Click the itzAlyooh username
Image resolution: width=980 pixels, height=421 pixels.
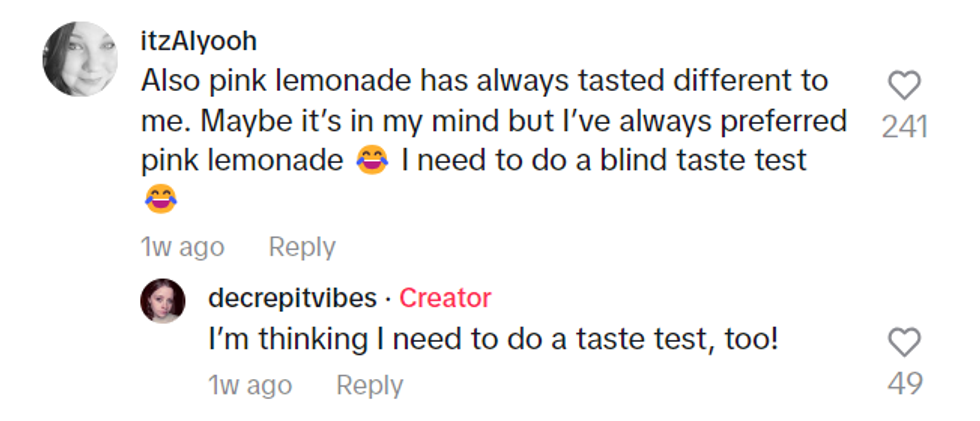point(199,41)
